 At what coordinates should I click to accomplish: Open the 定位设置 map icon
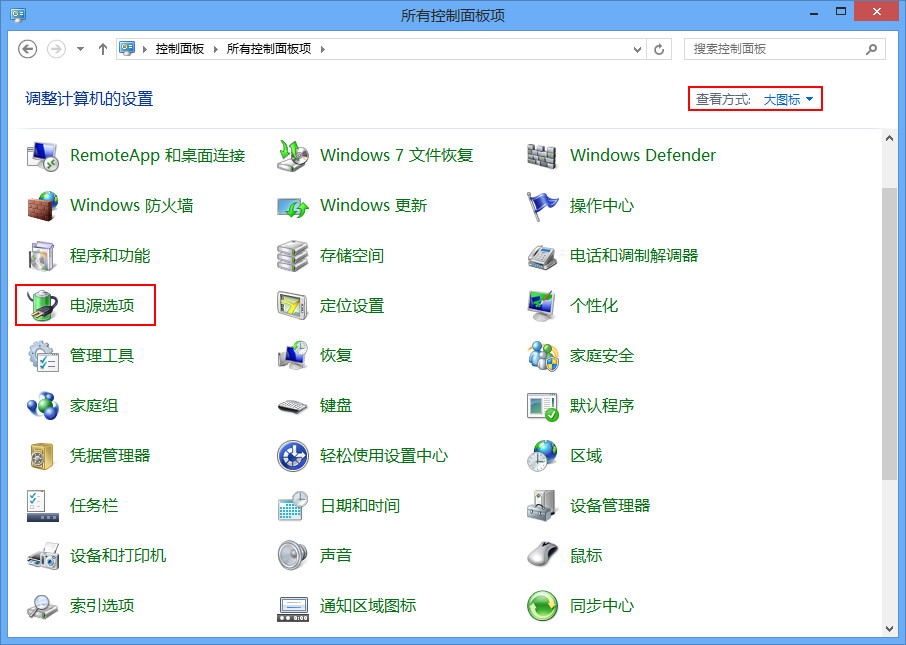(293, 306)
